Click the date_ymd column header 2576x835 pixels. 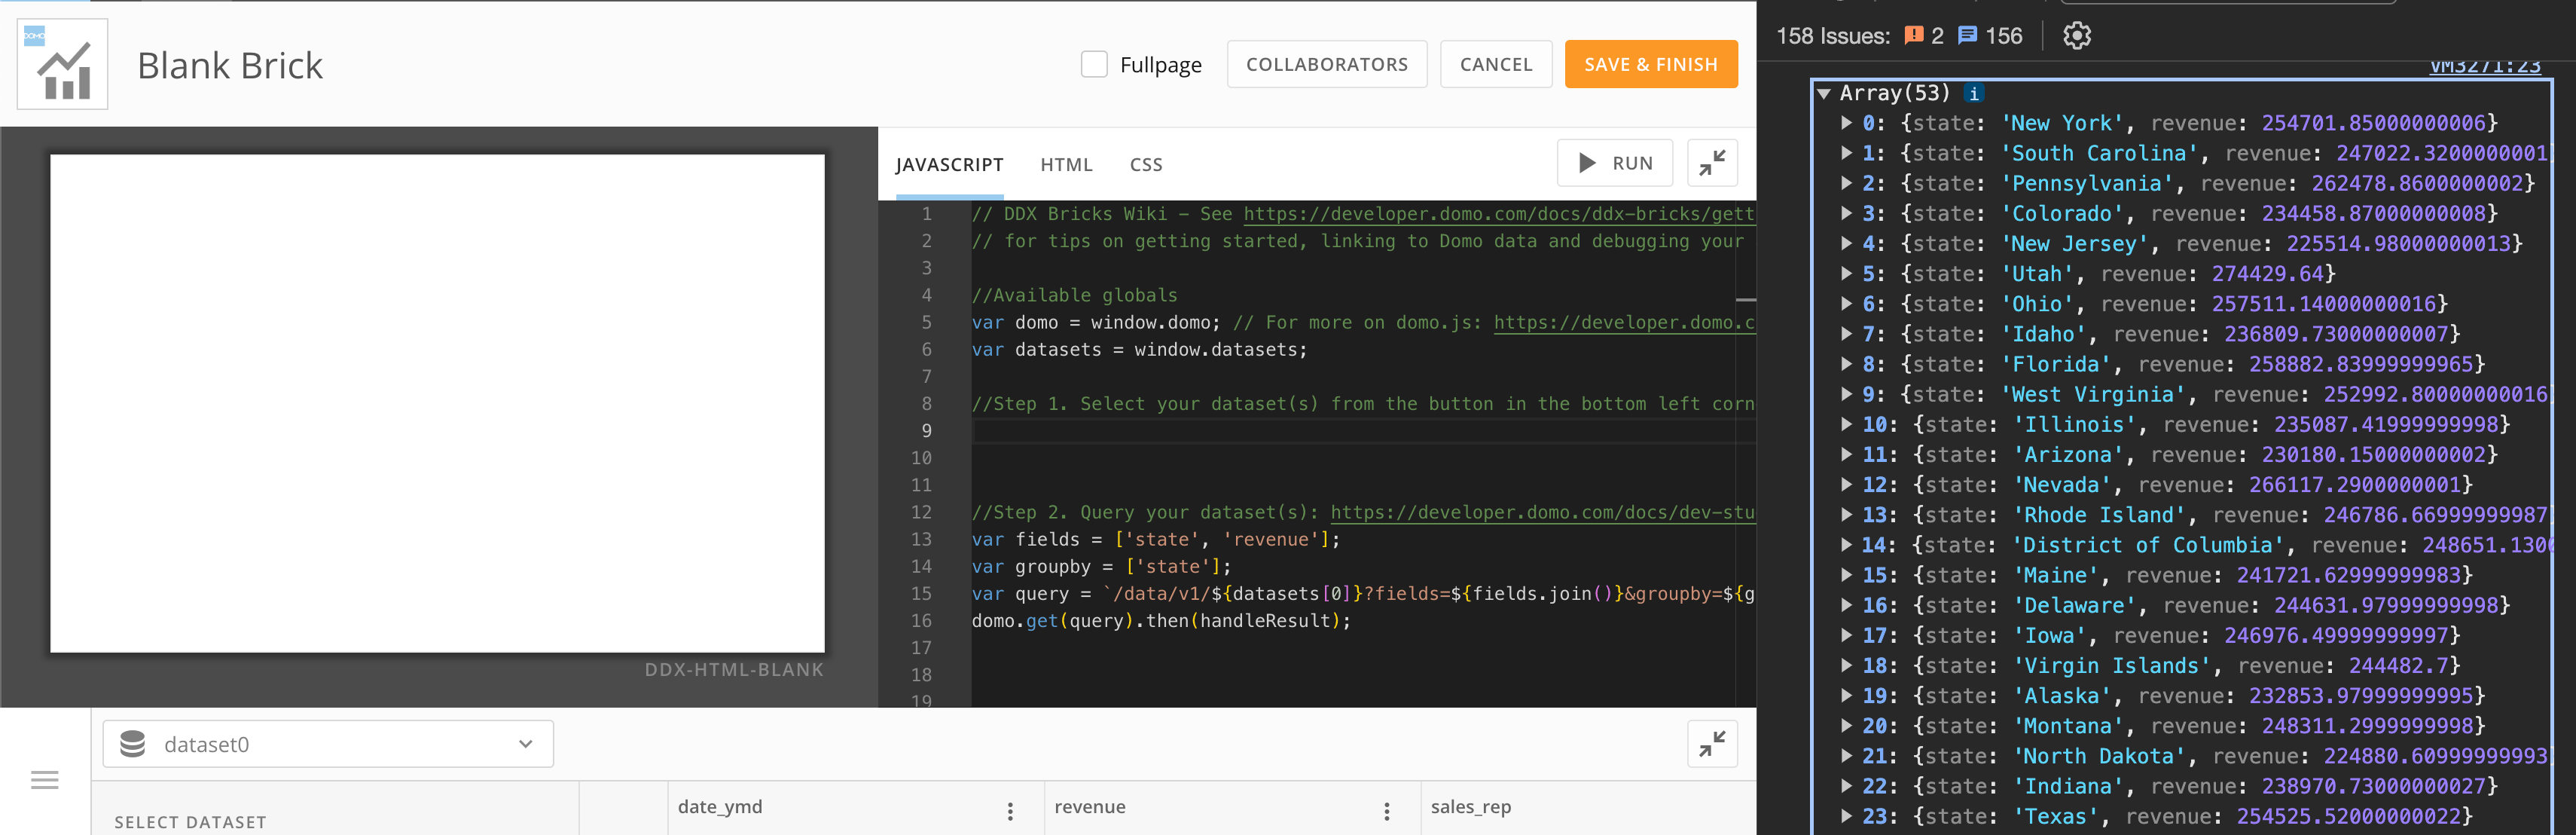tap(720, 806)
